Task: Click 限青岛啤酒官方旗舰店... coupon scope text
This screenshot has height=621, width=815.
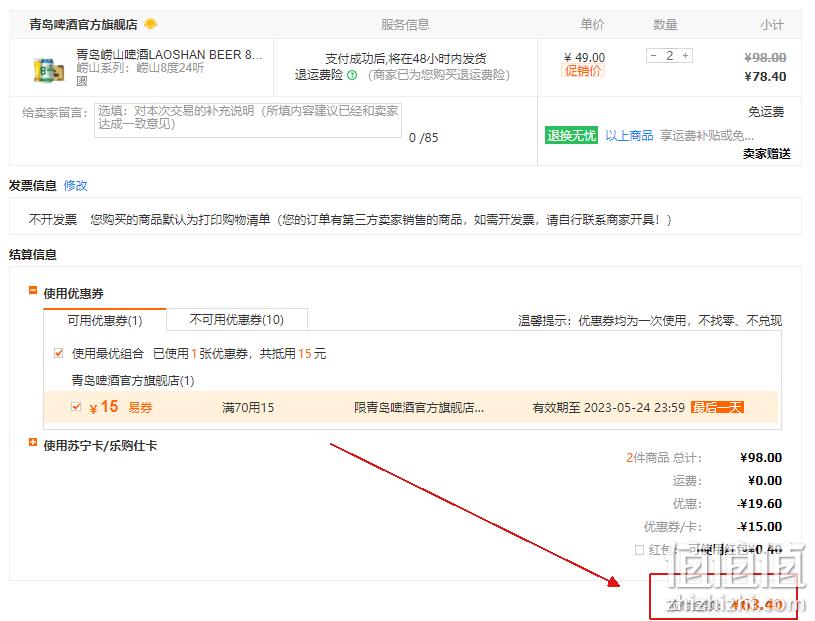Action: 419,407
